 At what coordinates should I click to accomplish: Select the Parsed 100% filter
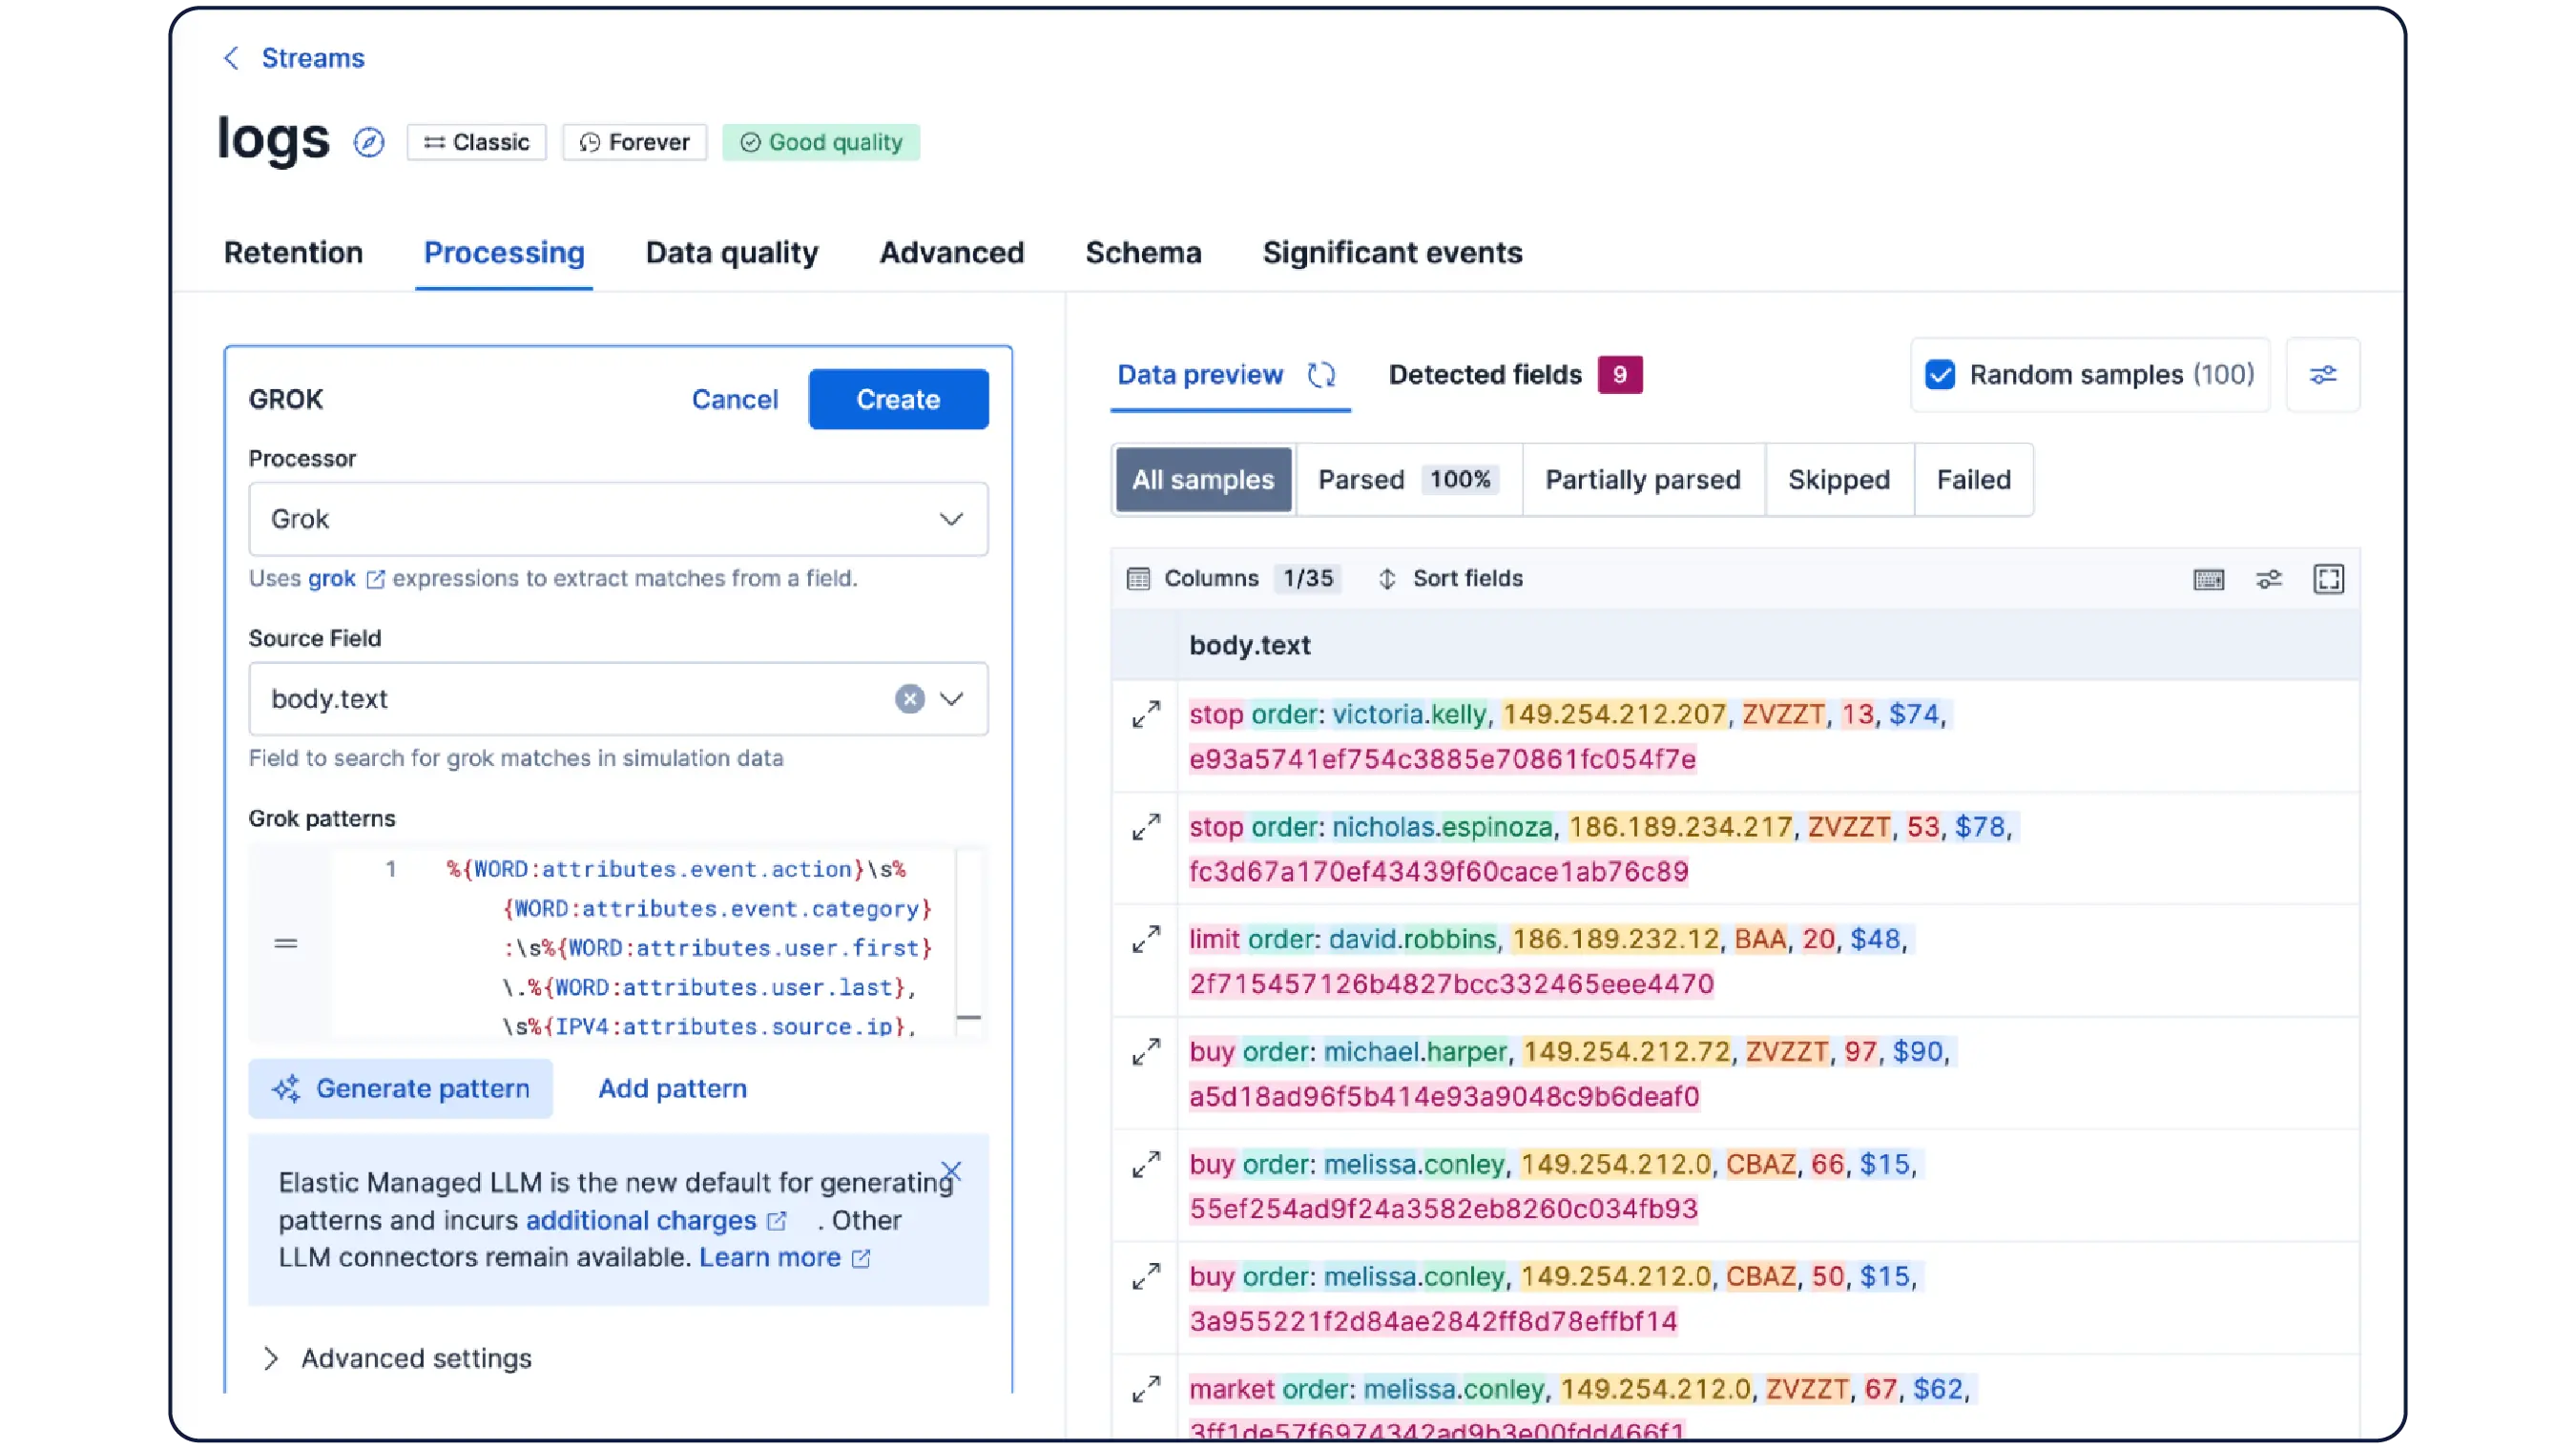pyautogui.click(x=1407, y=480)
